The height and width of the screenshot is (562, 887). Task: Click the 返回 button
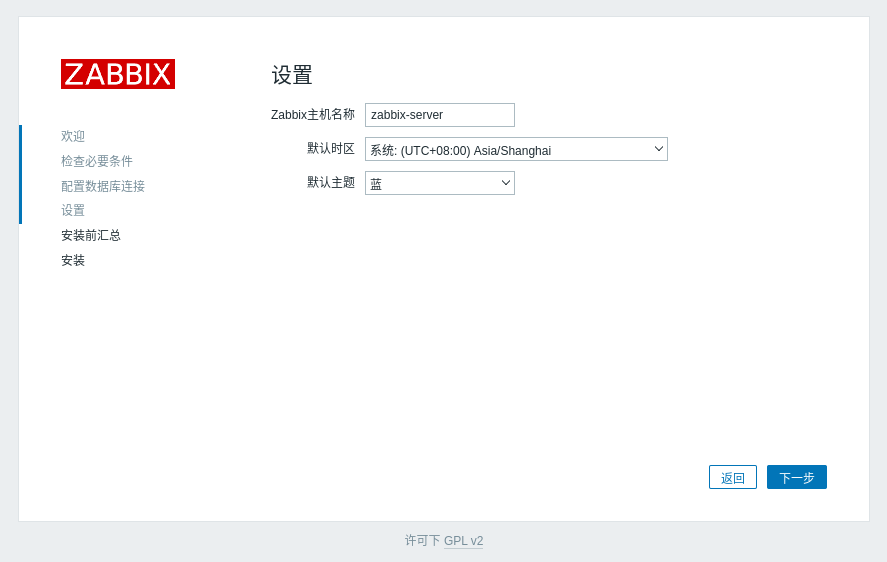tap(733, 478)
